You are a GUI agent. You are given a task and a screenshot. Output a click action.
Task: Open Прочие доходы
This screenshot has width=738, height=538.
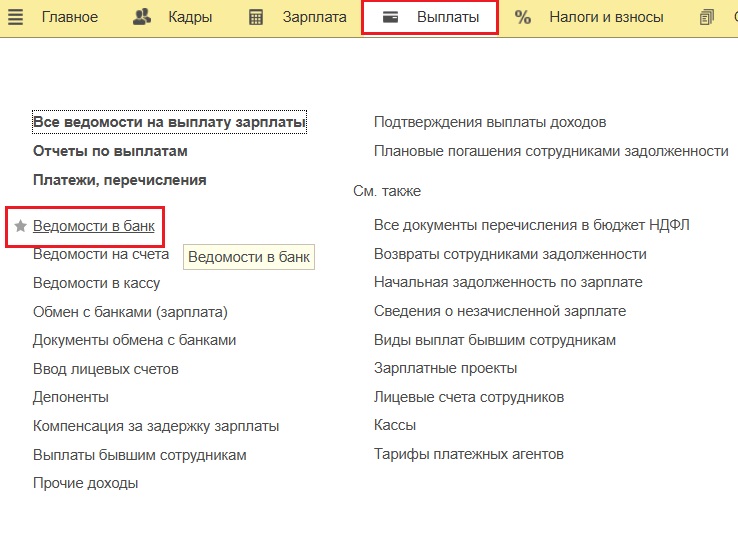86,483
